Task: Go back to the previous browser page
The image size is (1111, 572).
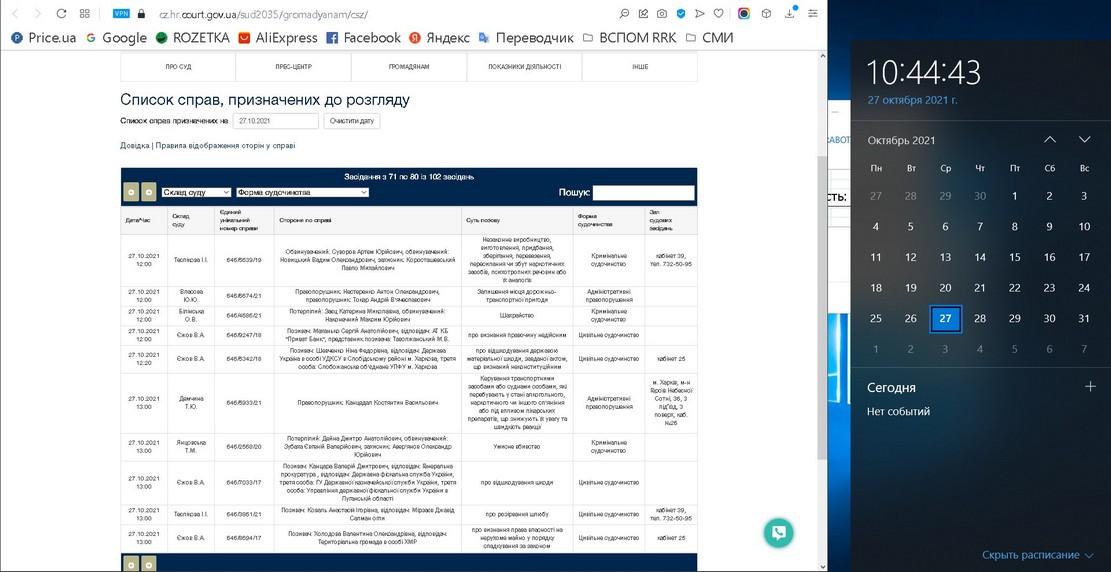Action: pyautogui.click(x=18, y=13)
